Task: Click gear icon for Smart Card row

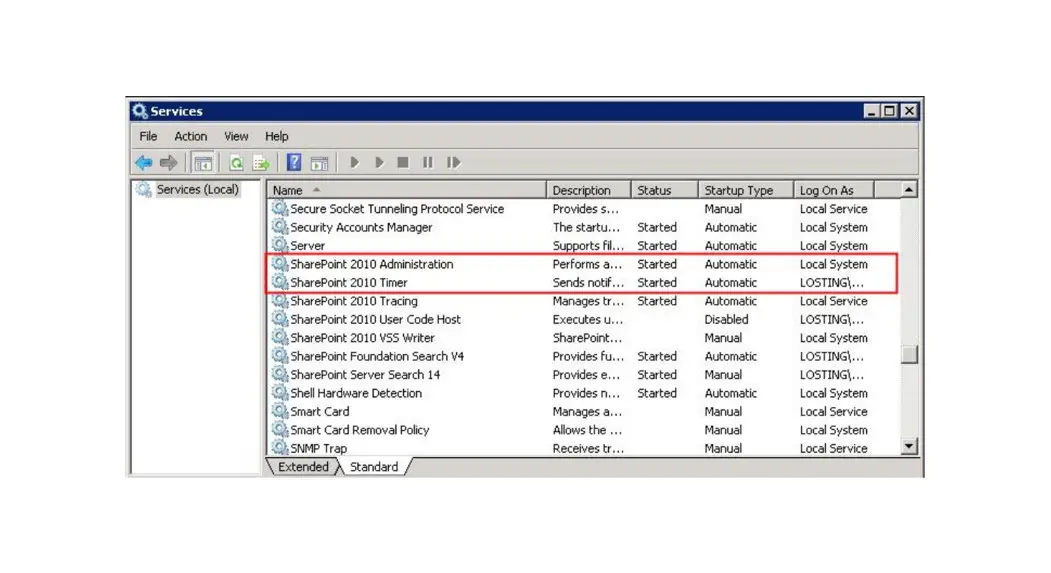Action: pos(280,411)
